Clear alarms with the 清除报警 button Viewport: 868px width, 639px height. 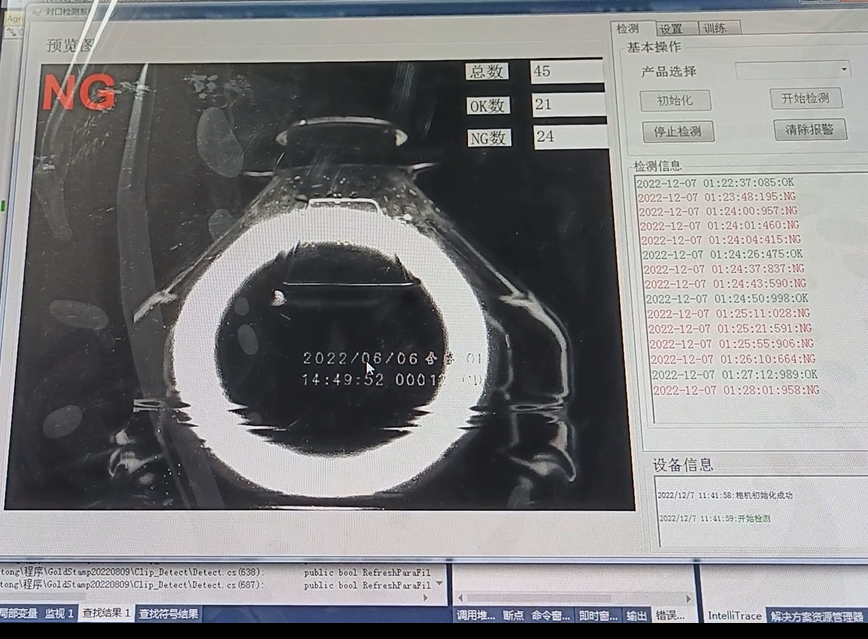(x=806, y=130)
